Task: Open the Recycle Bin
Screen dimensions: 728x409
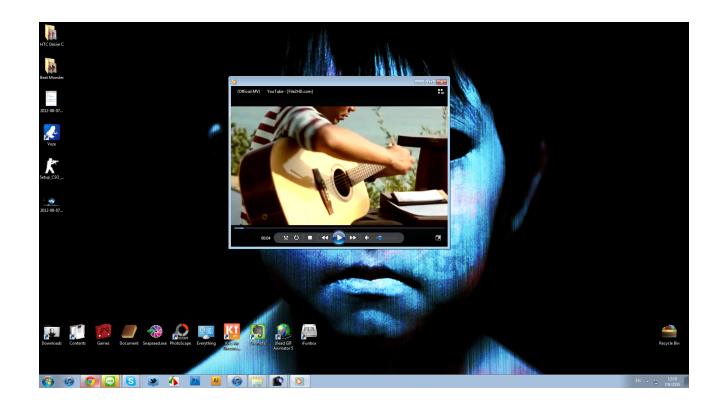Action: 669,335
